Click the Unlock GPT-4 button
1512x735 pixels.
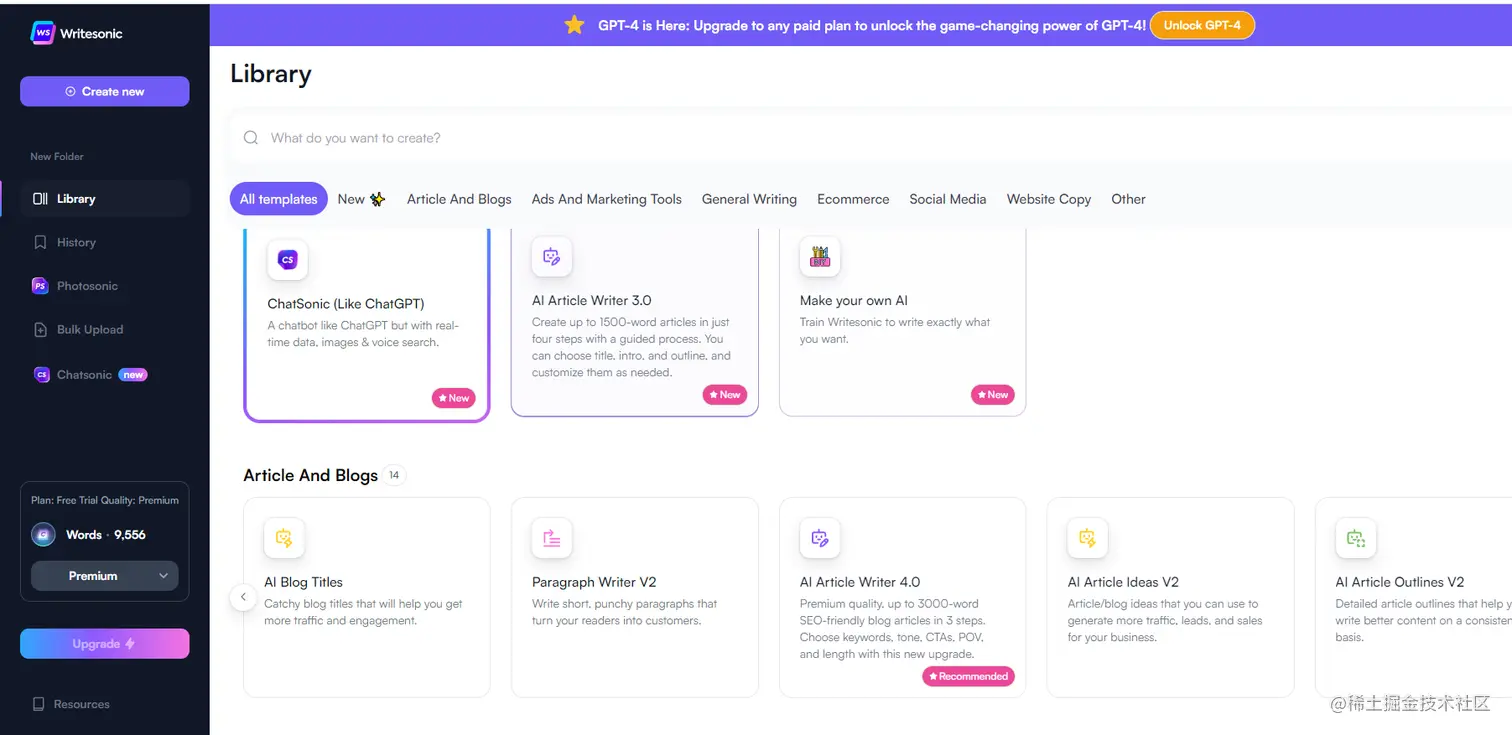[x=1202, y=25]
